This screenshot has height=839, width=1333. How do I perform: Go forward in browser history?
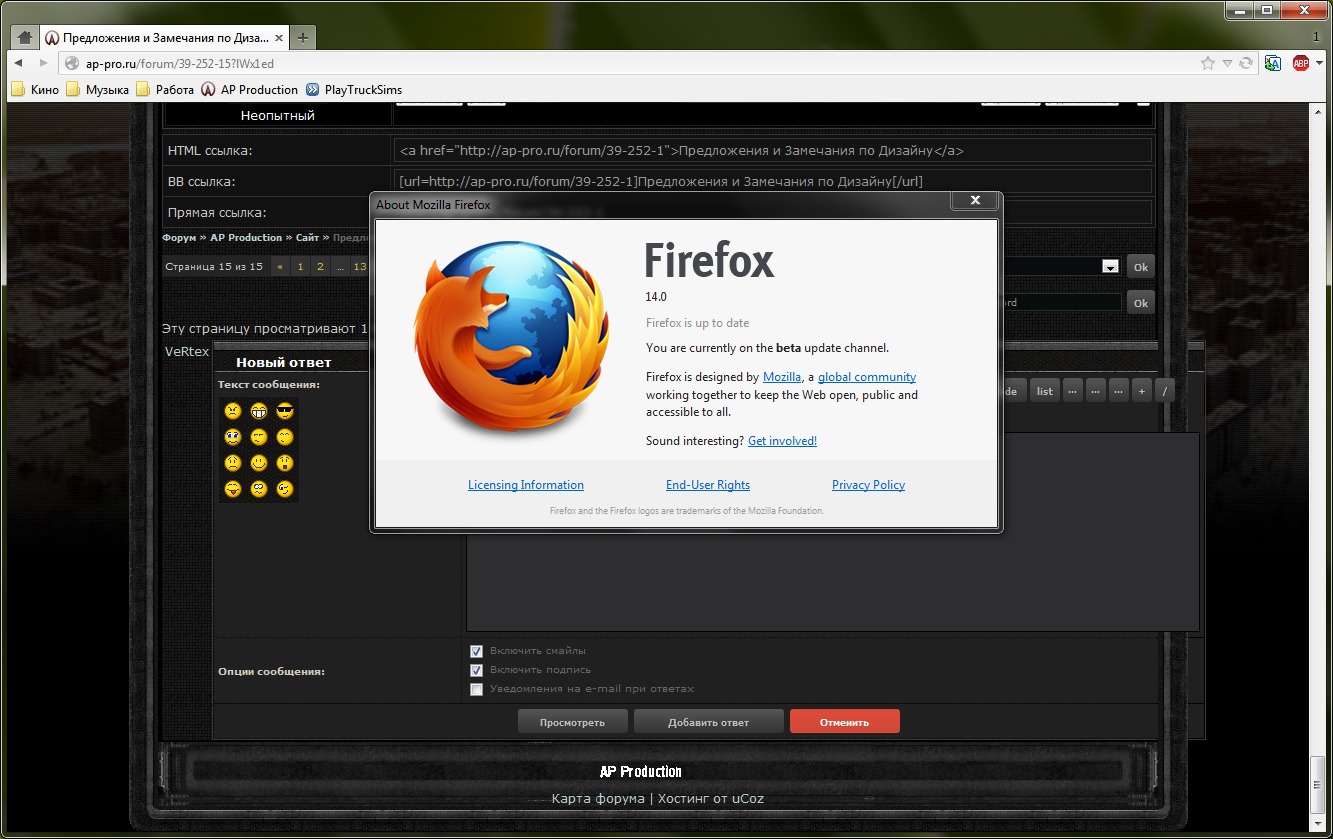(x=43, y=63)
